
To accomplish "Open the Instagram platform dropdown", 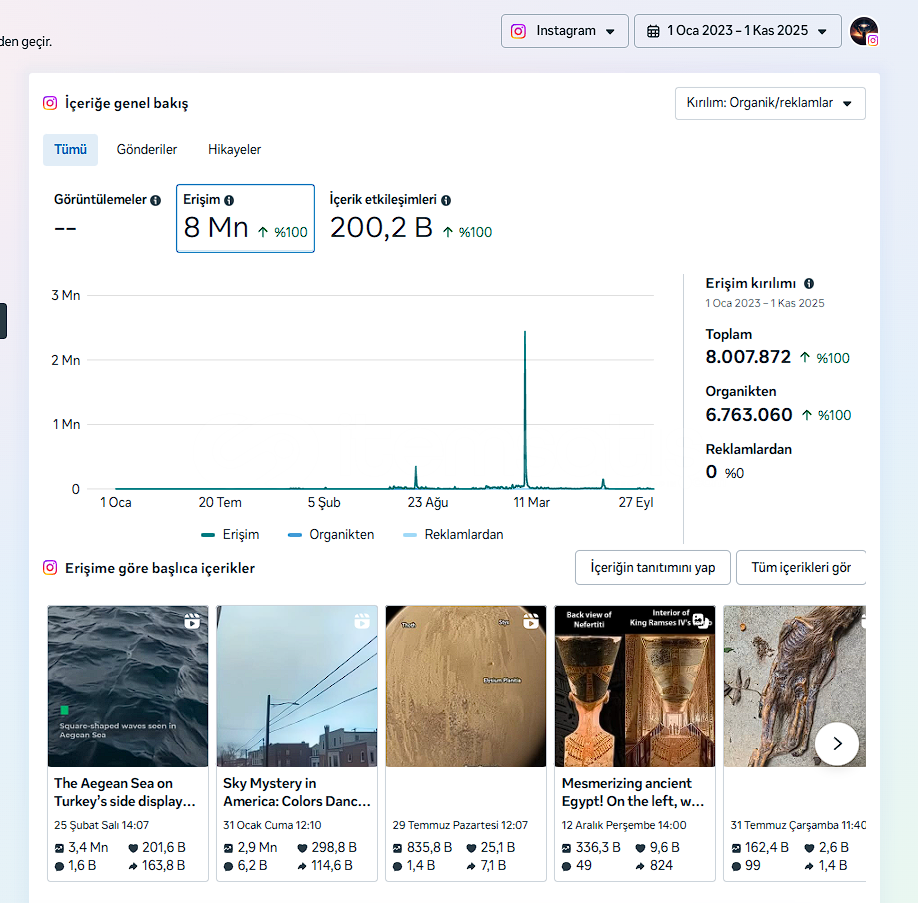I will tap(565, 31).
